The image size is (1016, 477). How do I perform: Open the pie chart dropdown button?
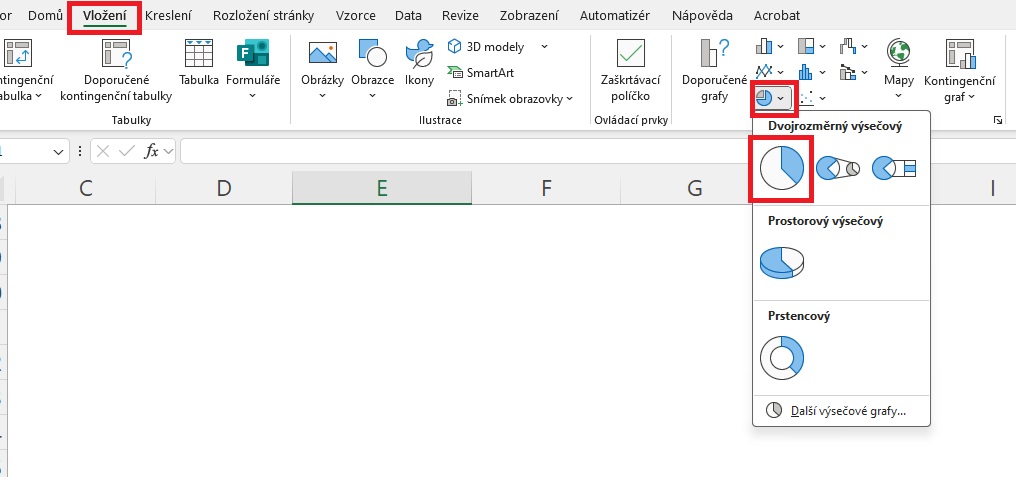pos(771,97)
